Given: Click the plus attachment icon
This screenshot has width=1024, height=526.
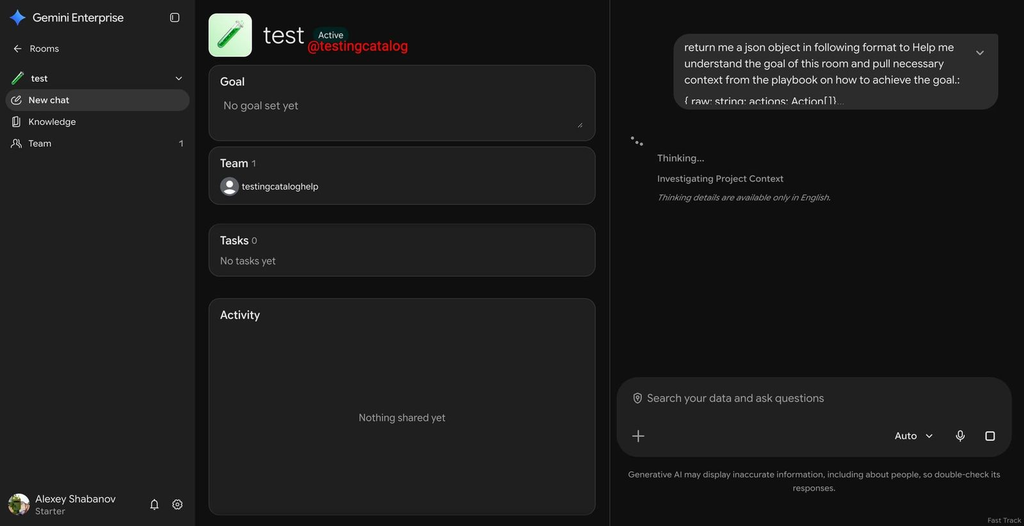Looking at the screenshot, I should tap(638, 436).
